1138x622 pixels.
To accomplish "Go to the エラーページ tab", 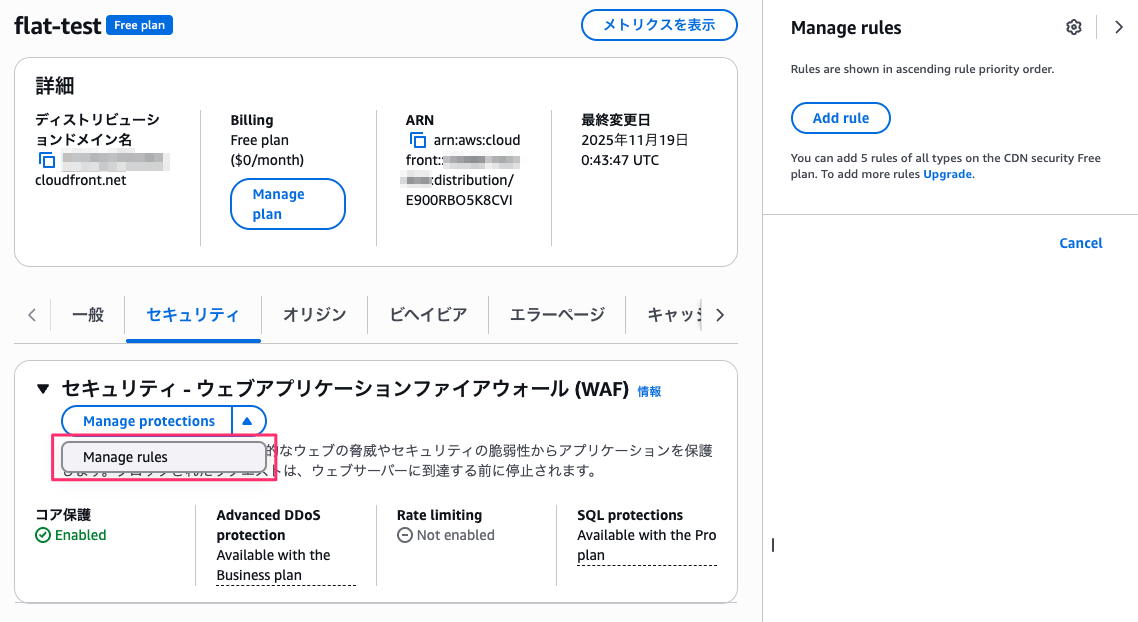I will (557, 315).
